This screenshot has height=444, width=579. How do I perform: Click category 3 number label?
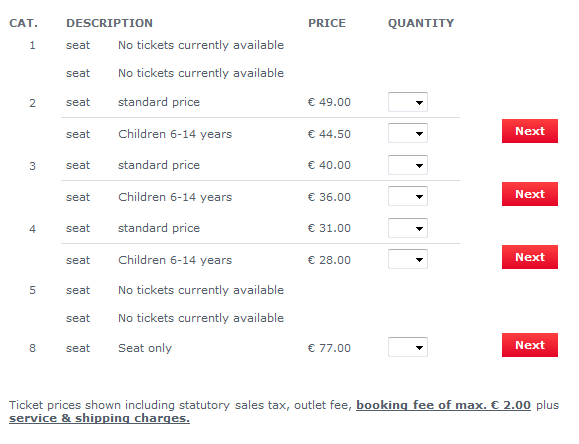coord(32,166)
